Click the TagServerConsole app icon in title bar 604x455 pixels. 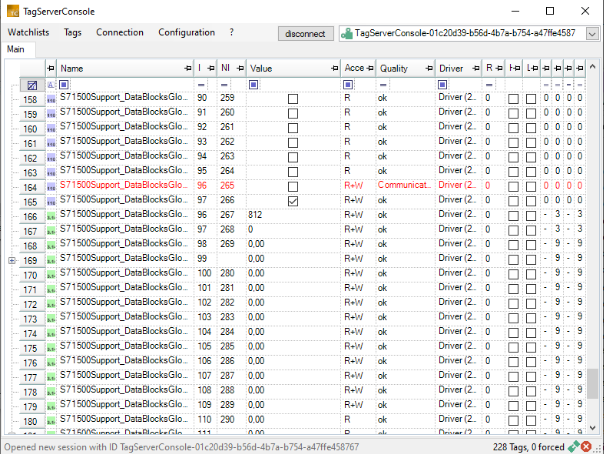point(13,11)
